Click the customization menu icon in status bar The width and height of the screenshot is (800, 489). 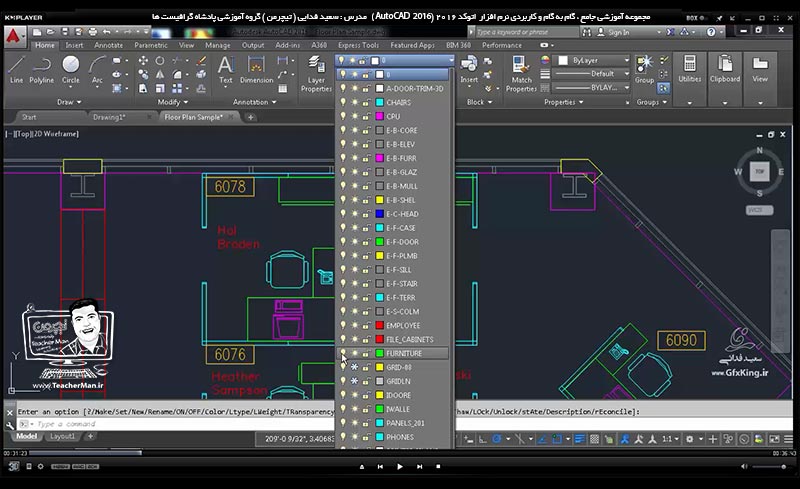[x=788, y=439]
